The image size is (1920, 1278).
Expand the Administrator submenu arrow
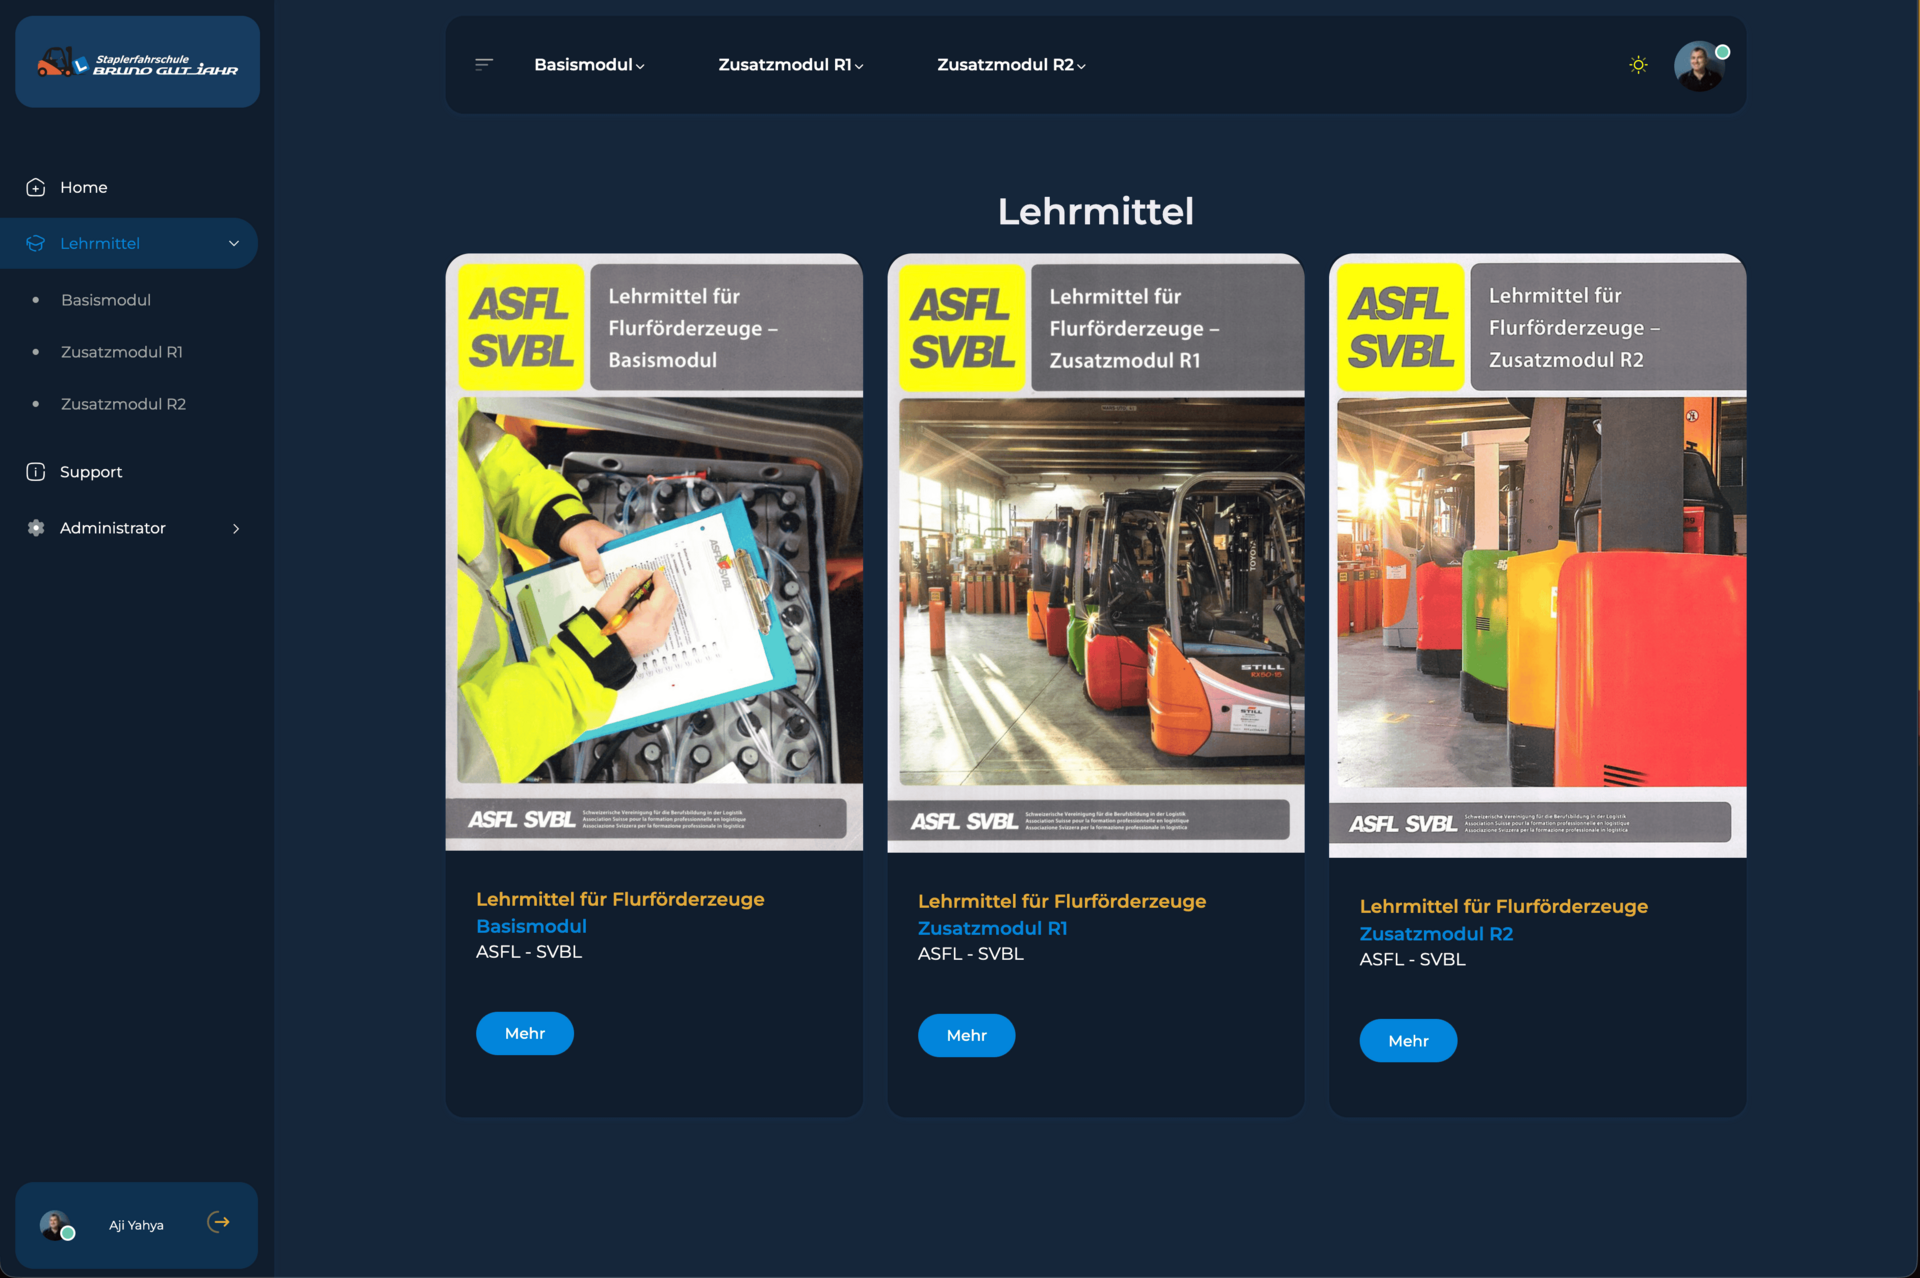(236, 528)
